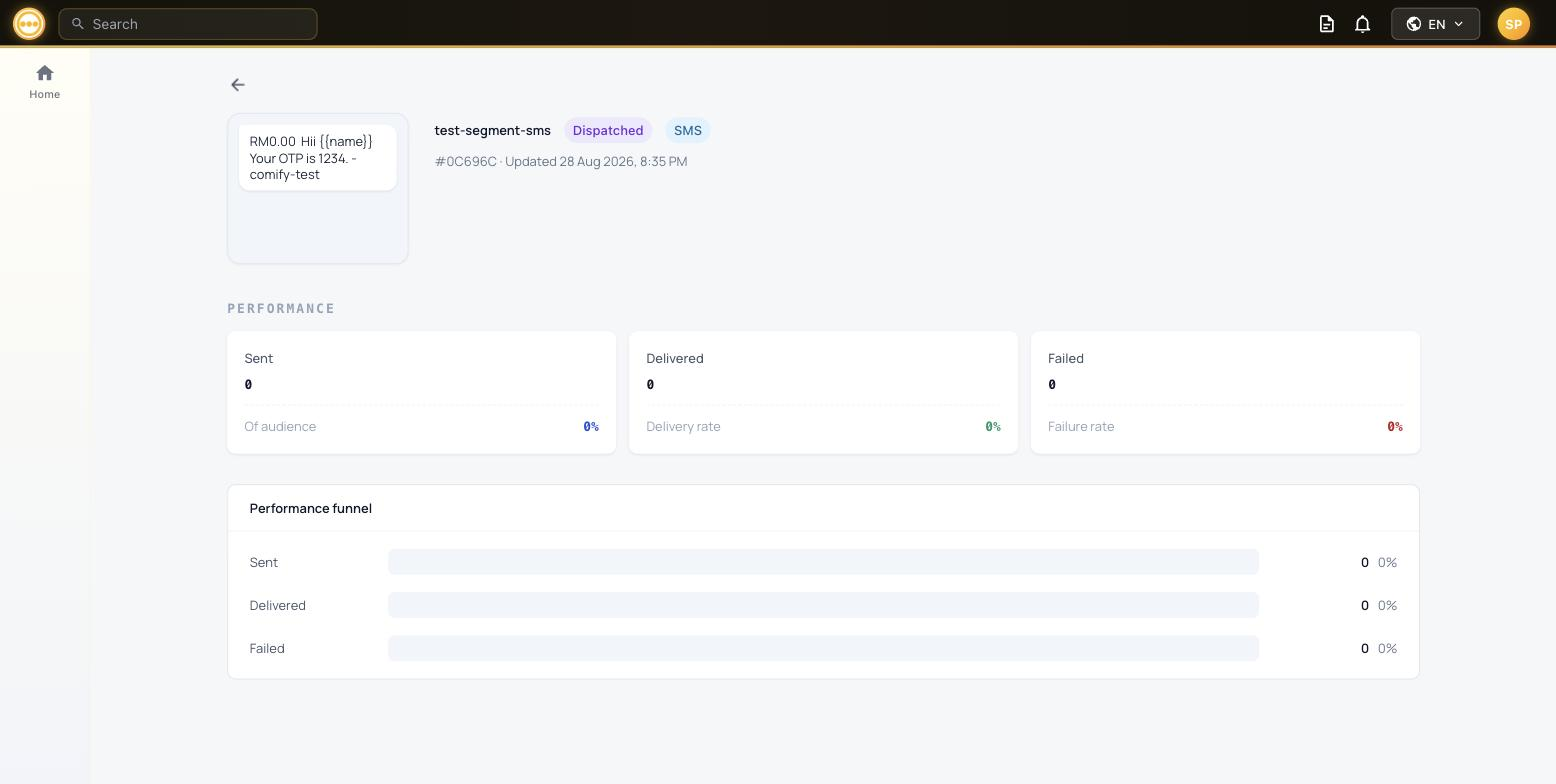Click the back arrow
Image resolution: width=1556 pixels, height=784 pixels.
coord(238,85)
